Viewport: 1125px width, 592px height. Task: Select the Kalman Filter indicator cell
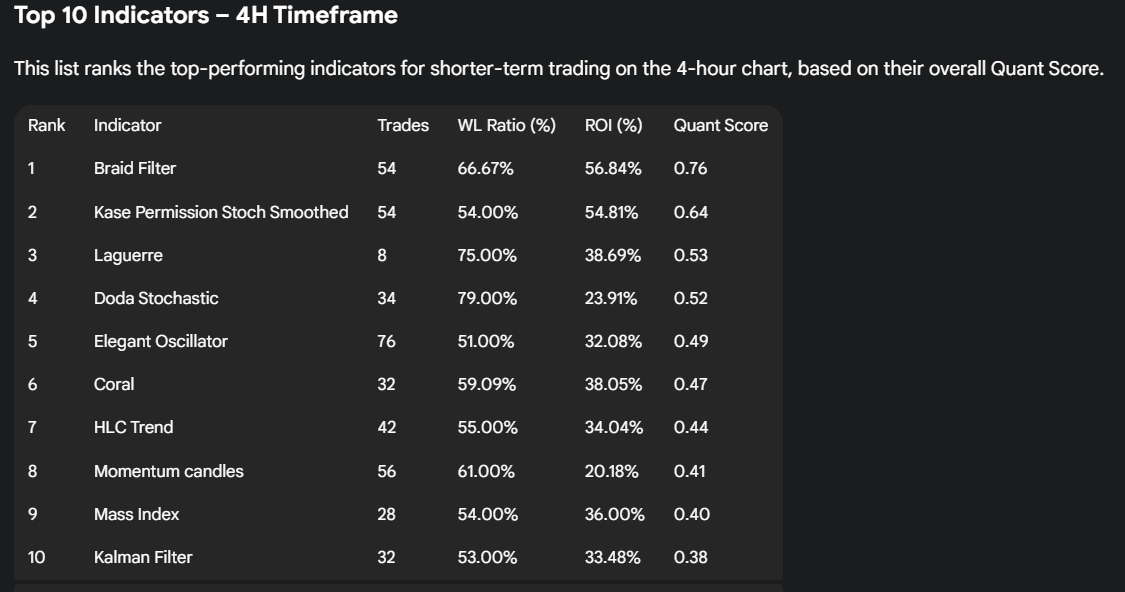point(143,557)
